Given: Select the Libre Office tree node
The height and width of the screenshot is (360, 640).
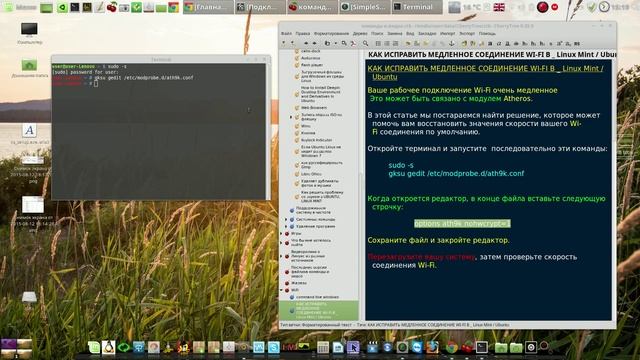Looking at the screenshot, I should (x=311, y=174).
